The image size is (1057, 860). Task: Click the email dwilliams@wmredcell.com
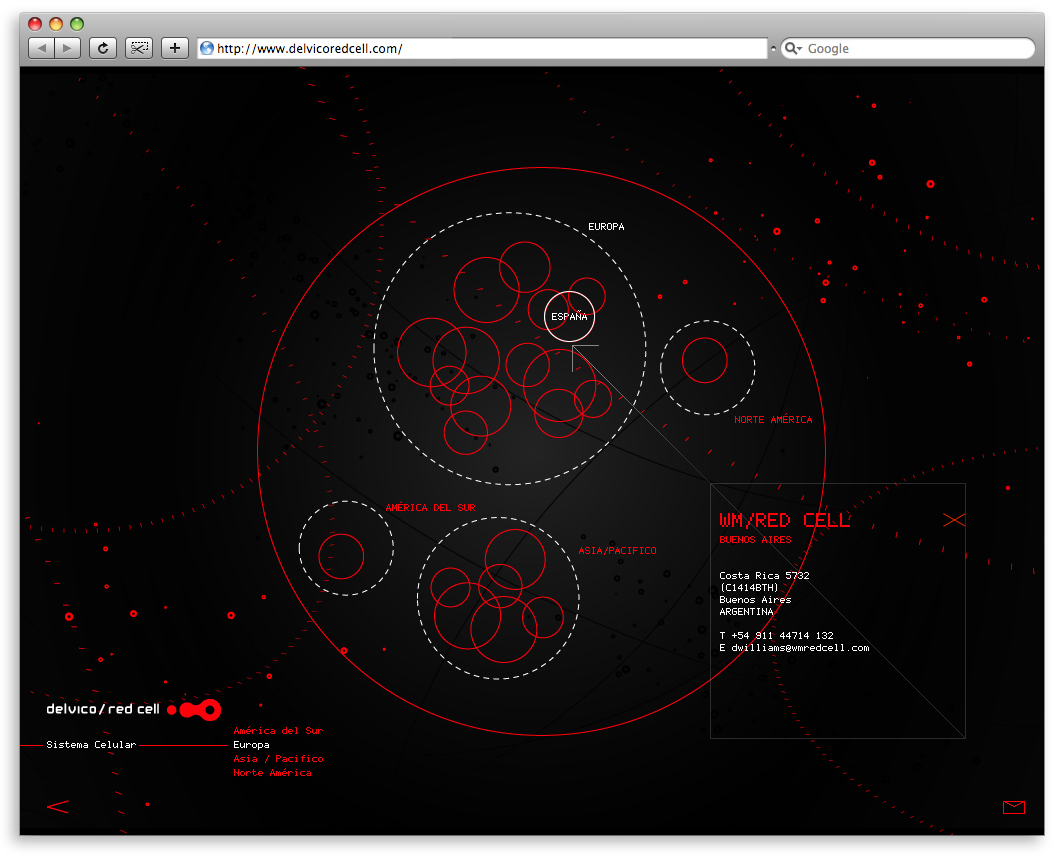tap(800, 648)
